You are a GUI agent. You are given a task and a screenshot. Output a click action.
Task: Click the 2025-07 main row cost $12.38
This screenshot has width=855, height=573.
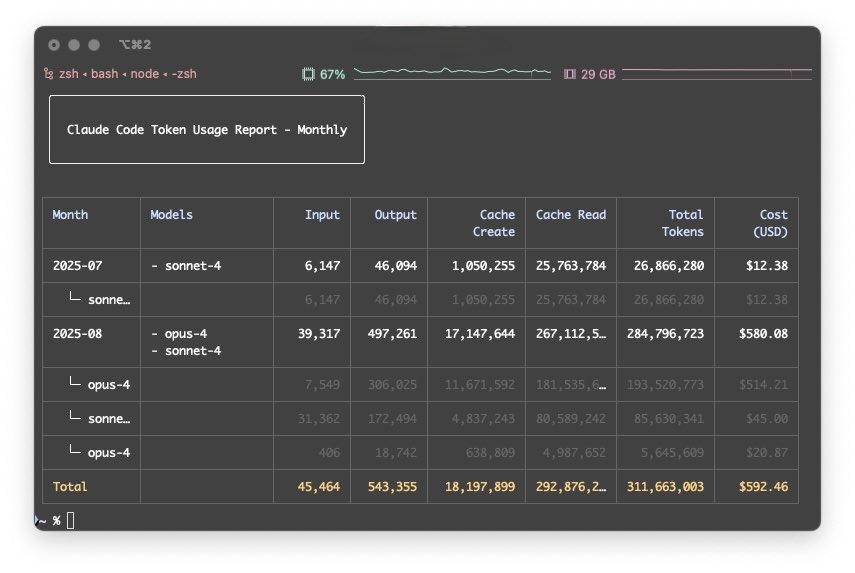[767, 266]
